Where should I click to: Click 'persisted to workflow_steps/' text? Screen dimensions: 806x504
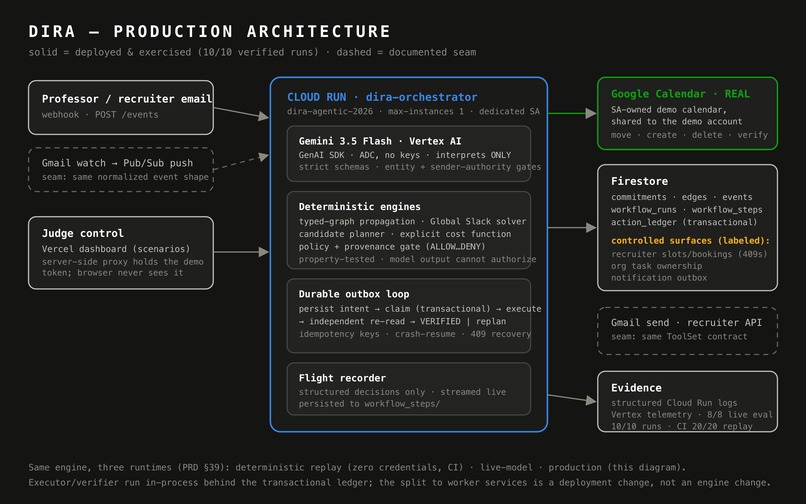(370, 404)
